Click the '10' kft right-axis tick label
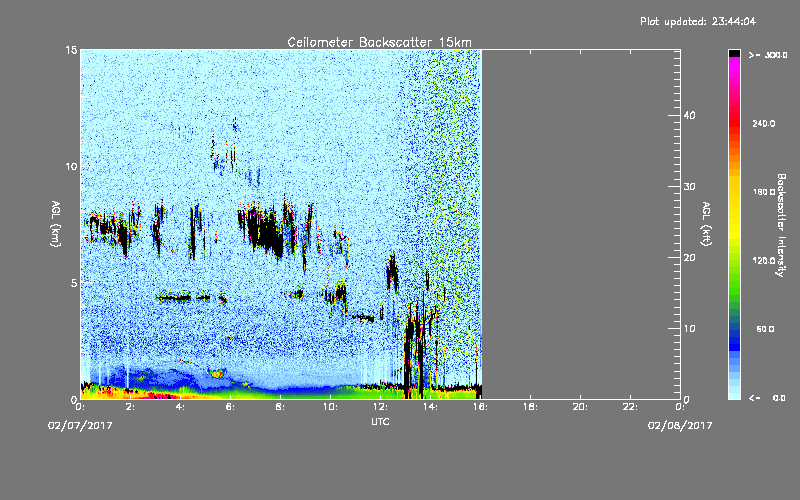Viewport: 800px width, 500px height. (x=689, y=329)
